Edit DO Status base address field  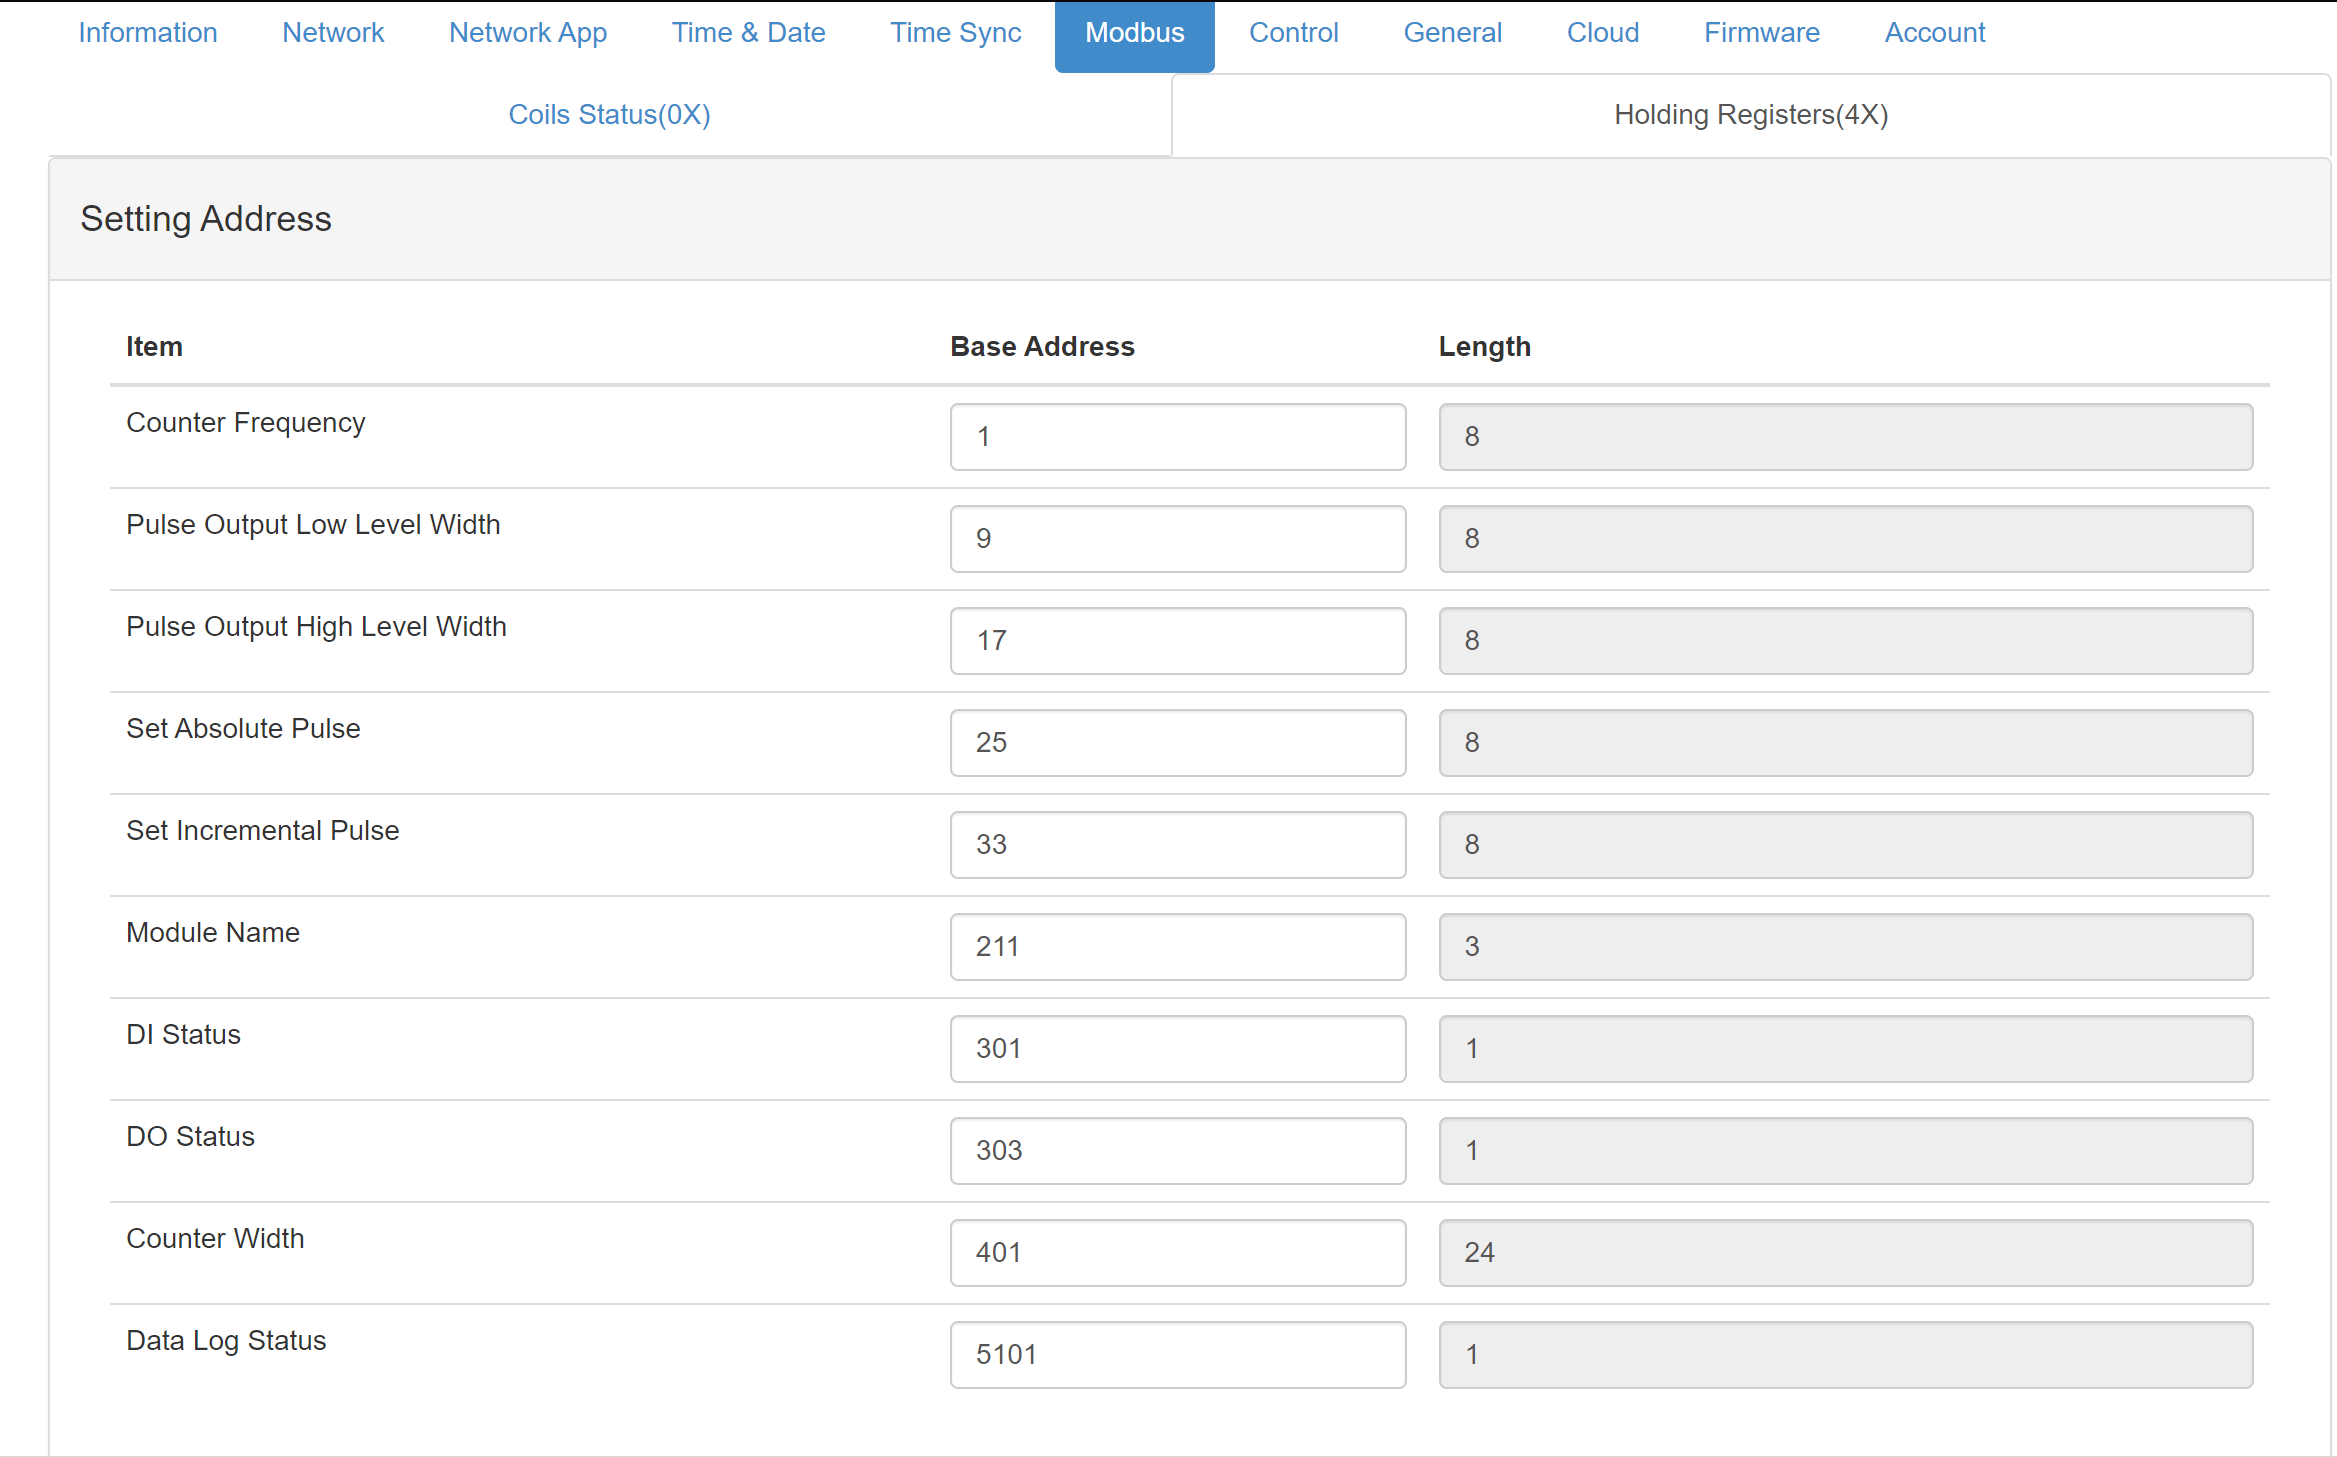coord(1178,1151)
